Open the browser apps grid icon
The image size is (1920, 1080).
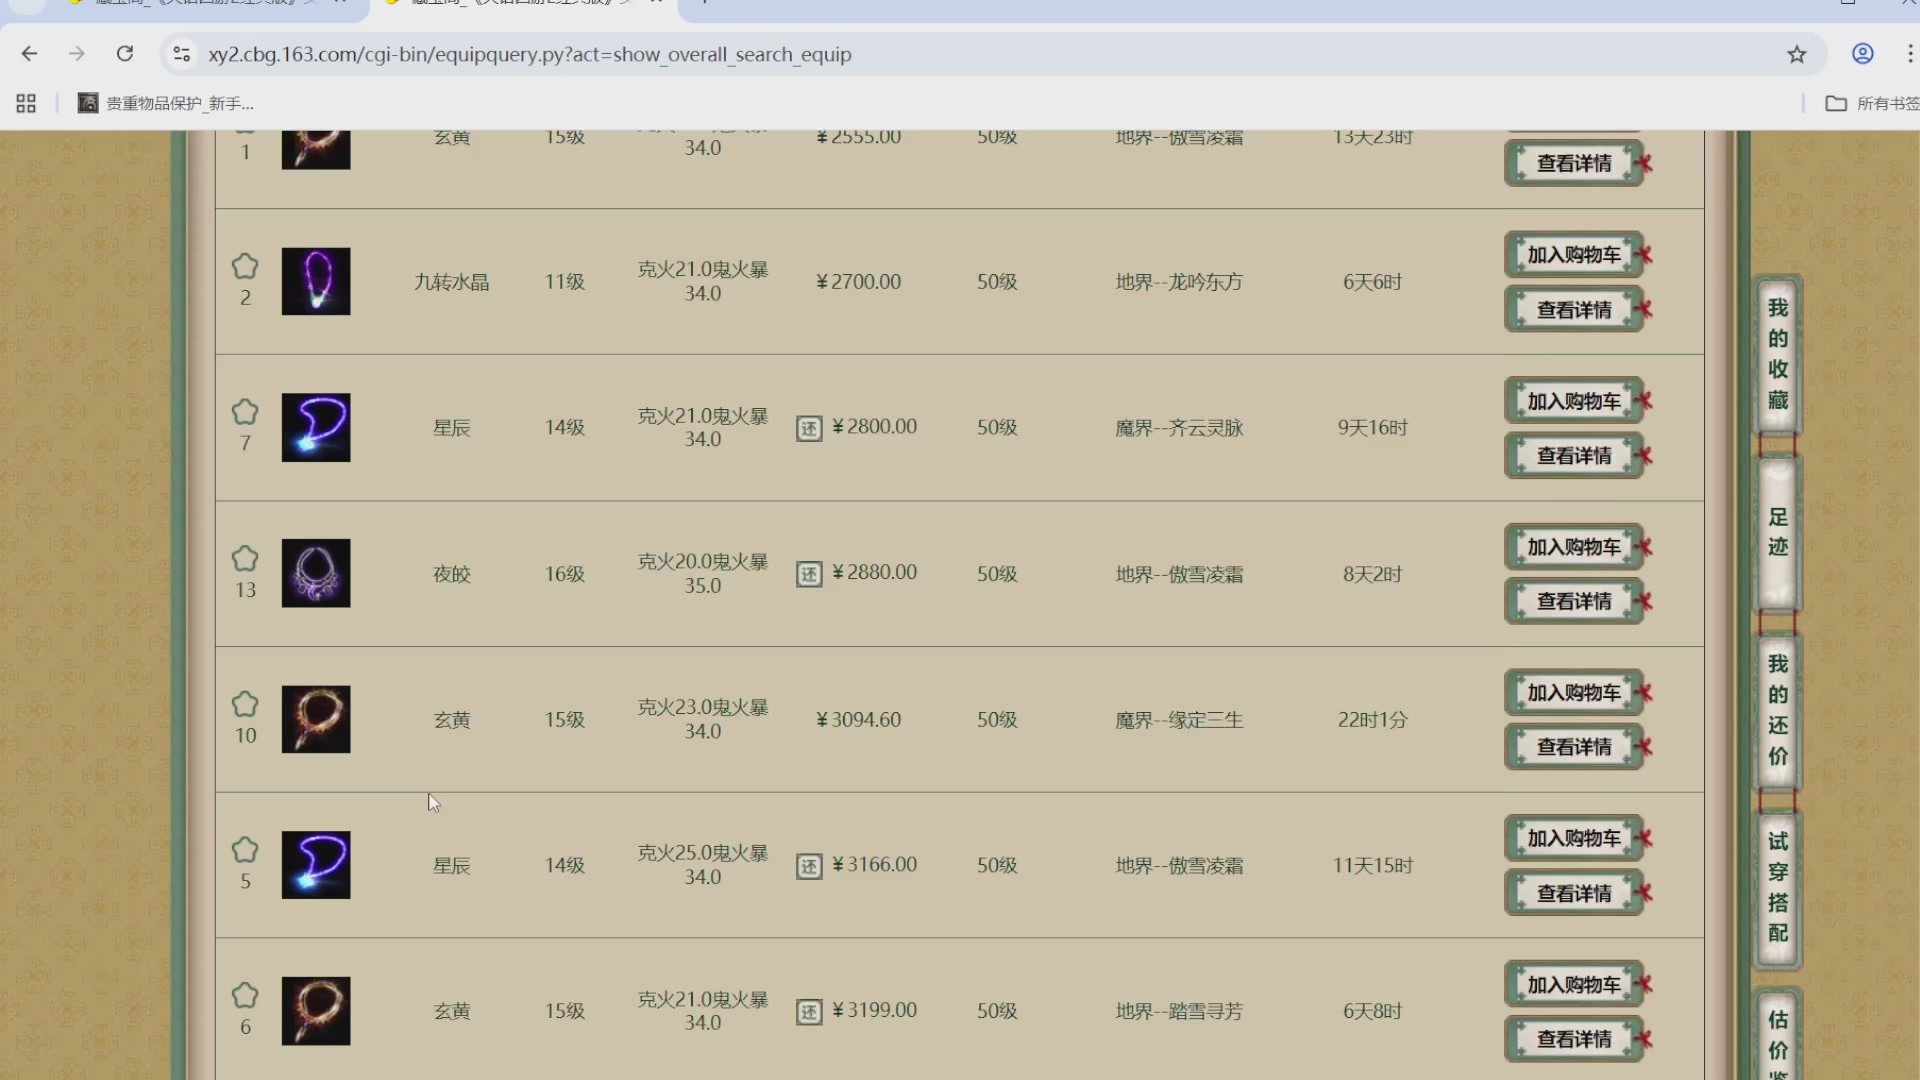point(26,103)
